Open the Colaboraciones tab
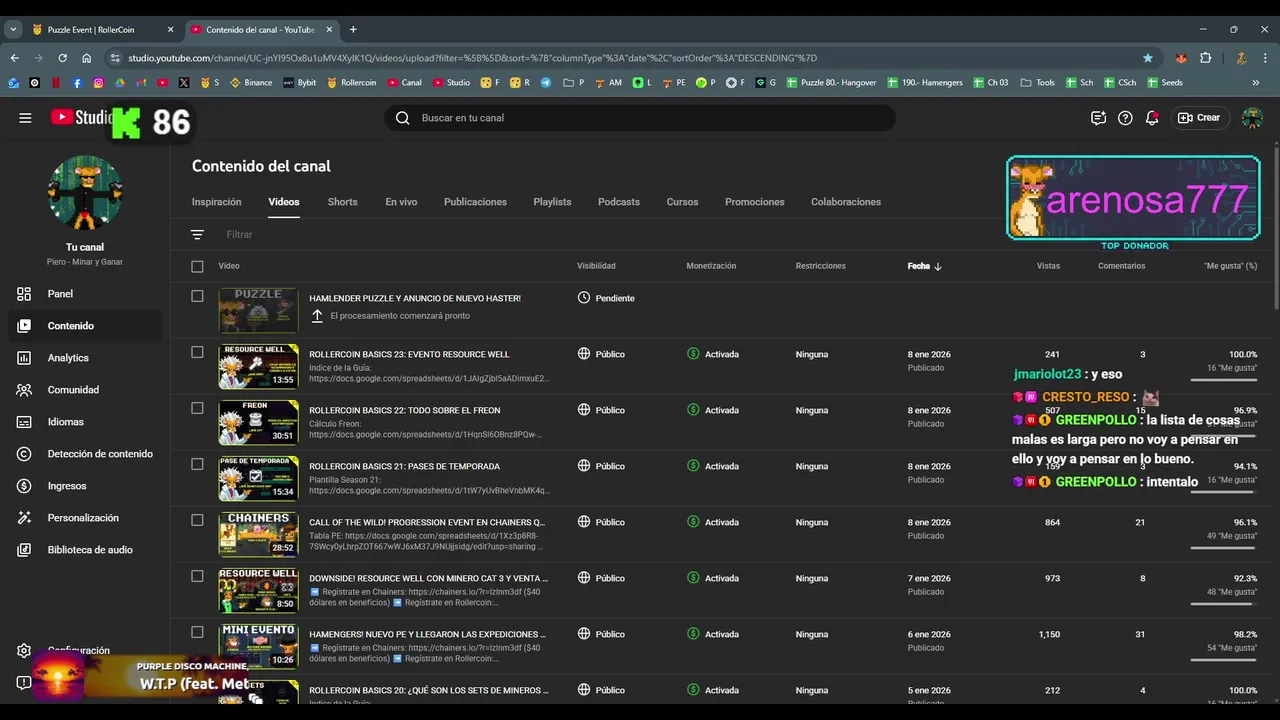The image size is (1280, 720). tap(846, 202)
